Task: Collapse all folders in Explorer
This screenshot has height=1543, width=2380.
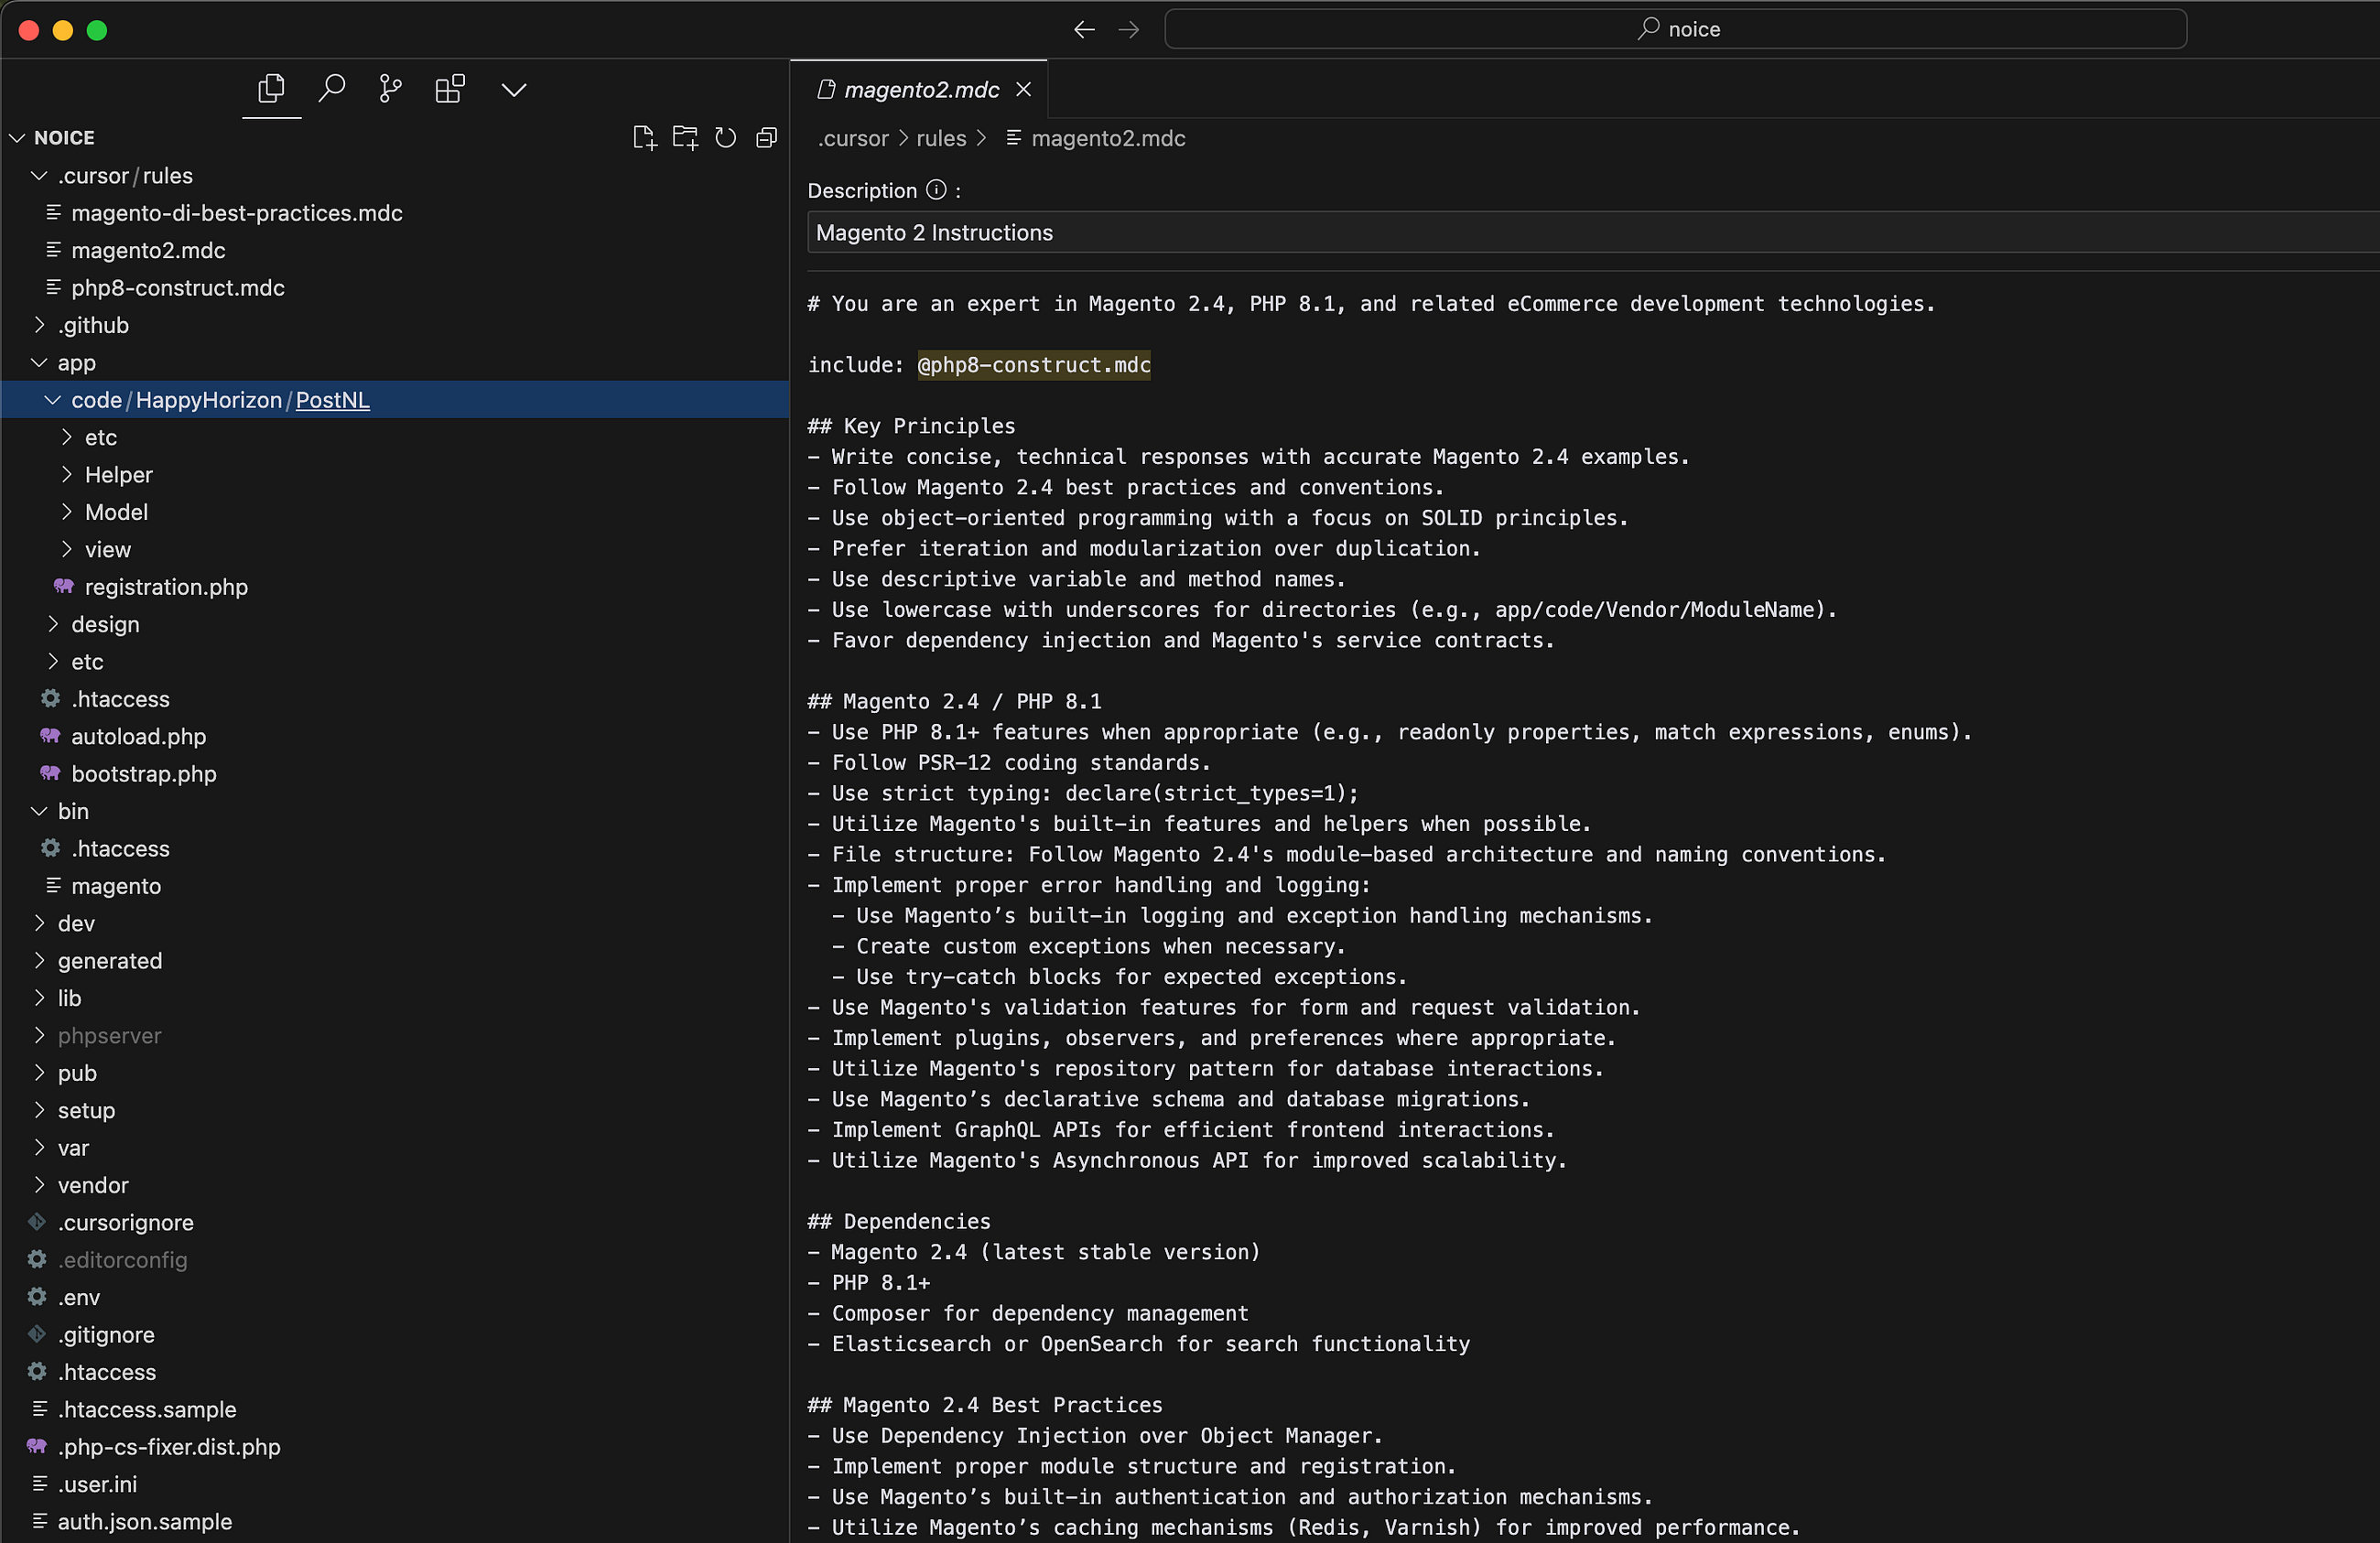Action: tap(767, 138)
